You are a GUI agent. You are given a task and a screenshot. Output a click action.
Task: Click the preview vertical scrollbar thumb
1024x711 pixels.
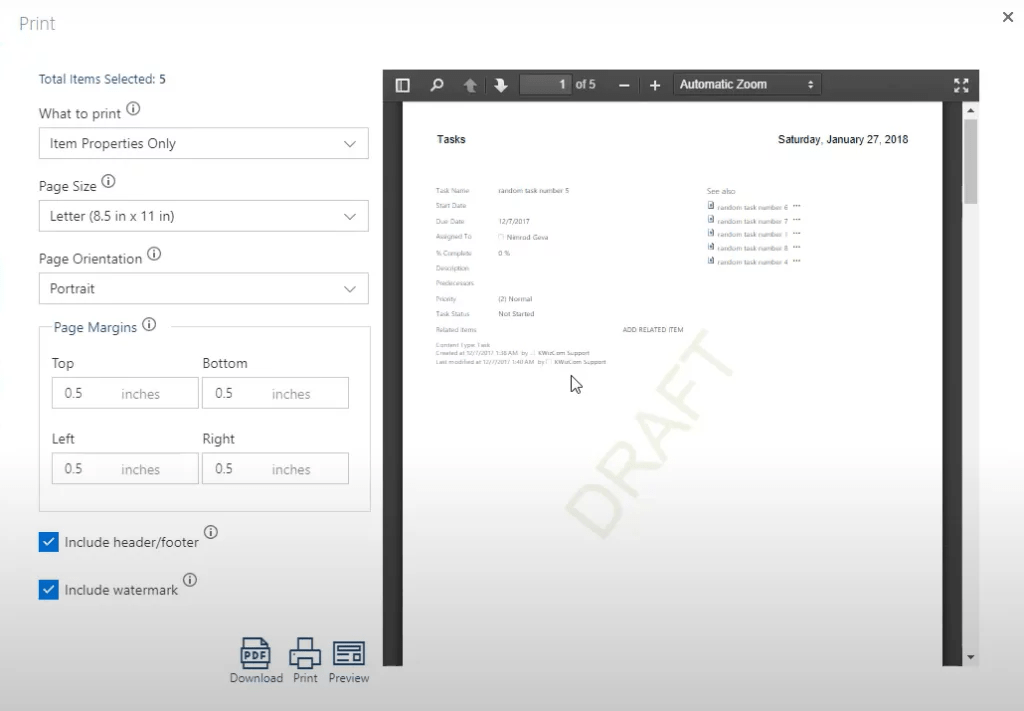[970, 162]
